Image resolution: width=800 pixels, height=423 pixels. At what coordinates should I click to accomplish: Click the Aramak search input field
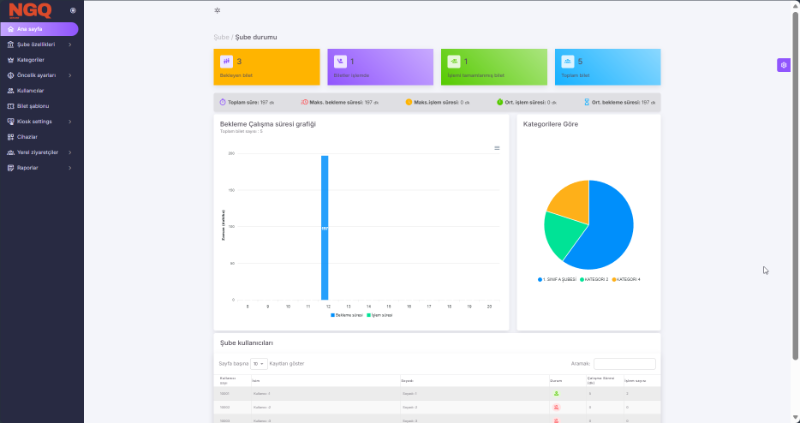point(624,364)
